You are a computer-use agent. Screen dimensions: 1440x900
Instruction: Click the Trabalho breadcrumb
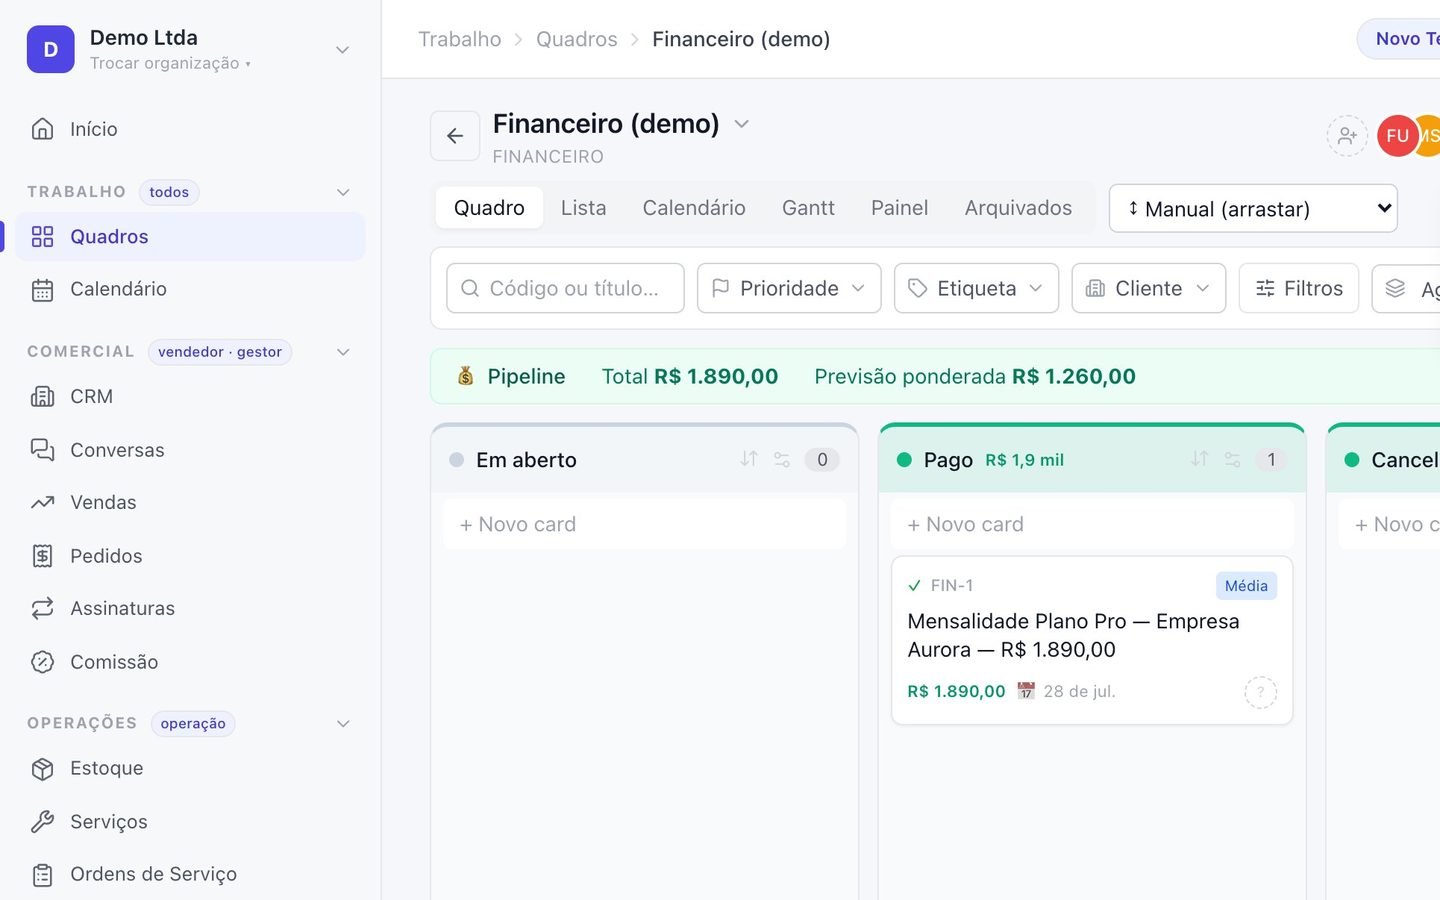pos(460,39)
